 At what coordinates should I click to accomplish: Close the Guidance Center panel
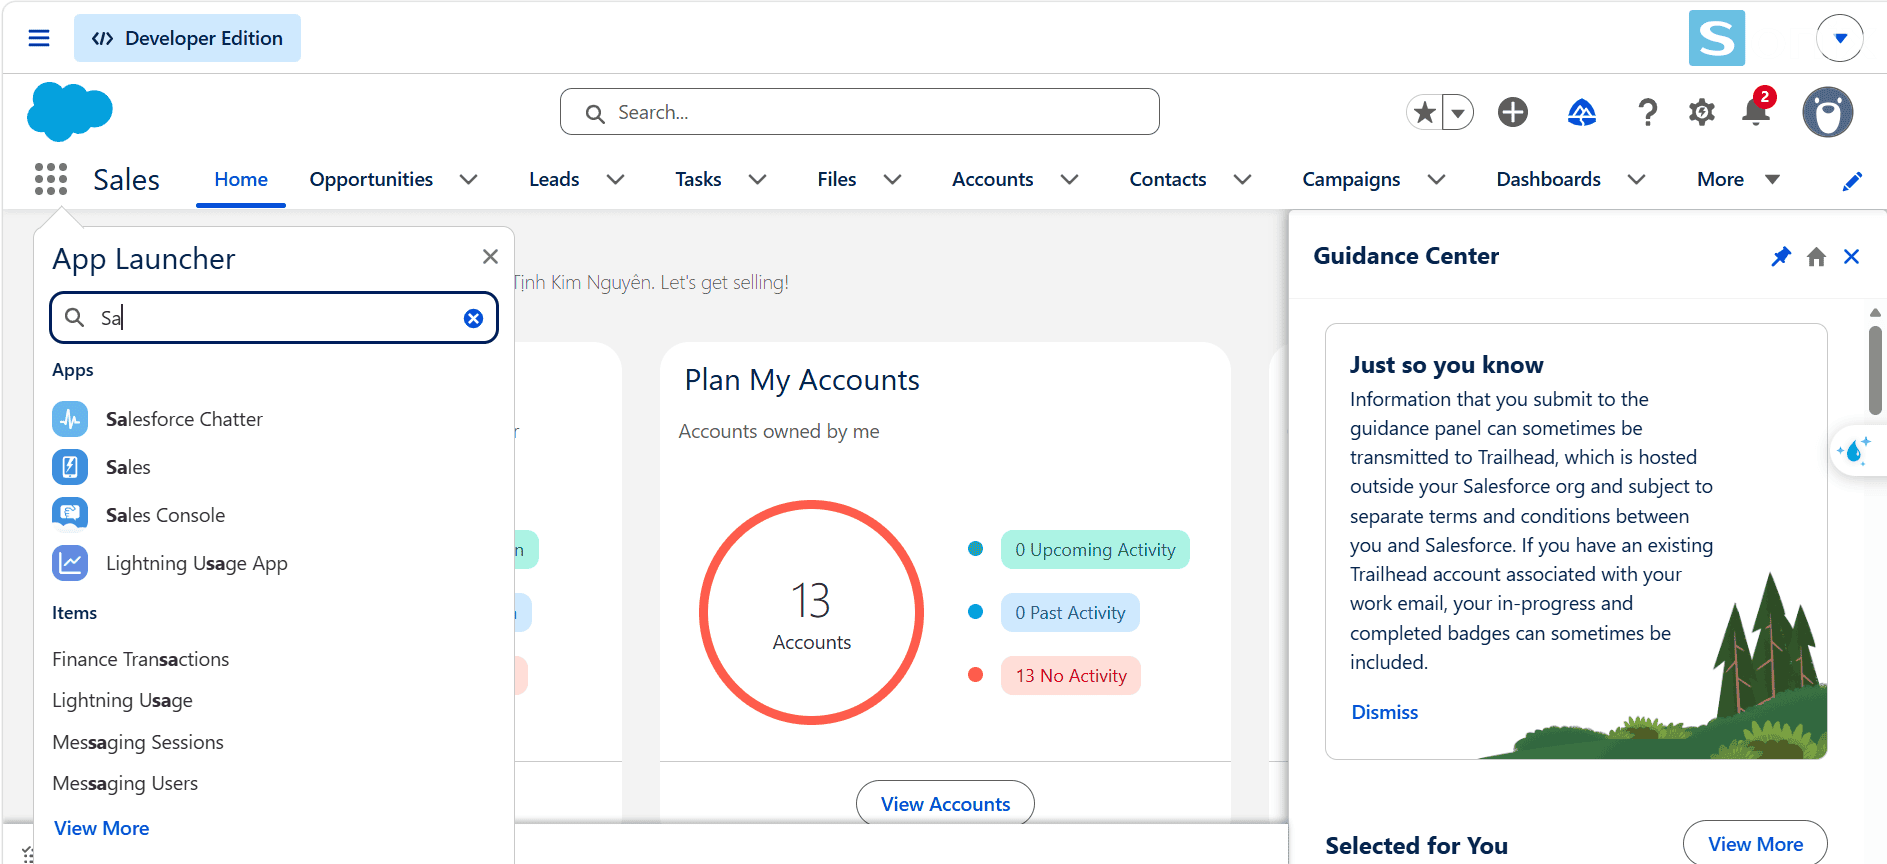coord(1852,257)
